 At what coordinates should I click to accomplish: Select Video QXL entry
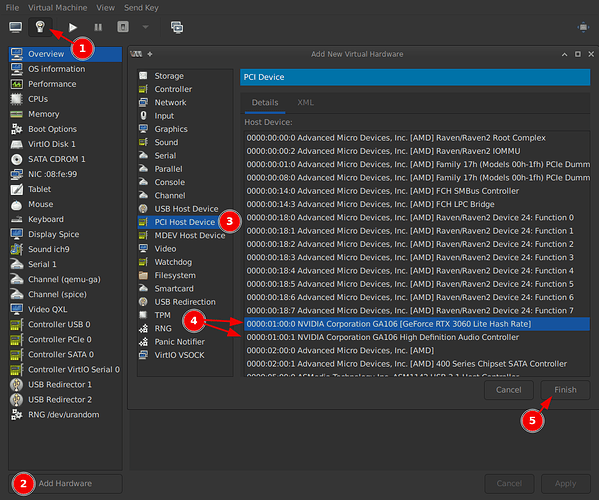pos(65,309)
